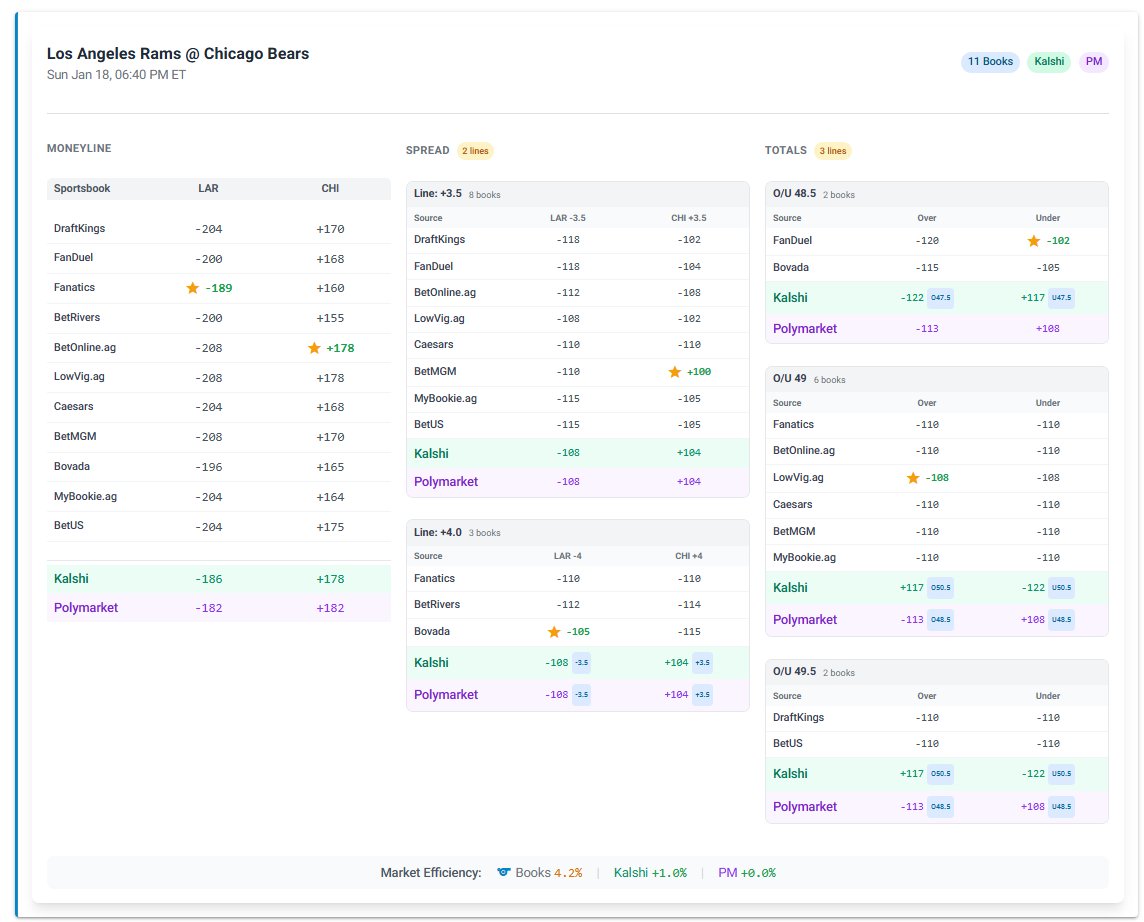Click PM +0.0% market efficiency value
Image resolution: width=1144 pixels, height=922 pixels.
747,872
